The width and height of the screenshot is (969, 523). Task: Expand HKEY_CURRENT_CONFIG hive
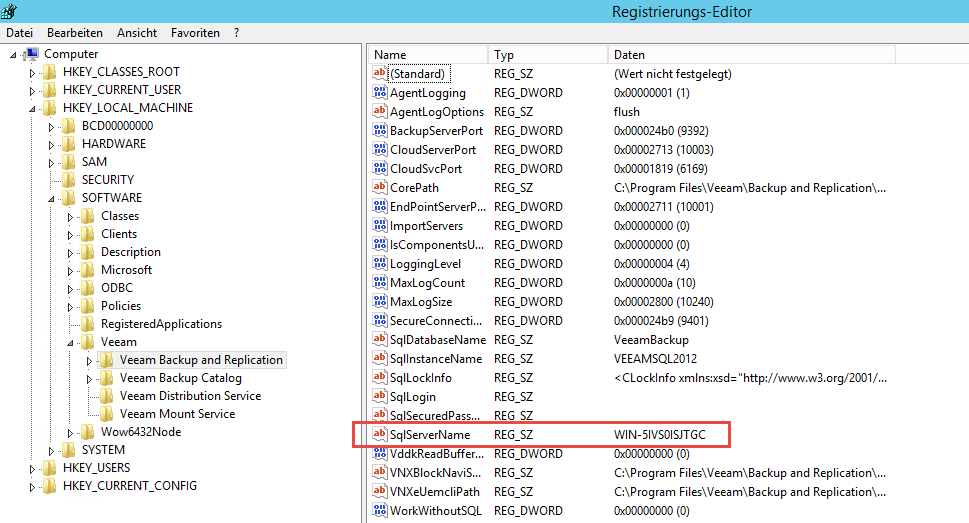(32, 487)
